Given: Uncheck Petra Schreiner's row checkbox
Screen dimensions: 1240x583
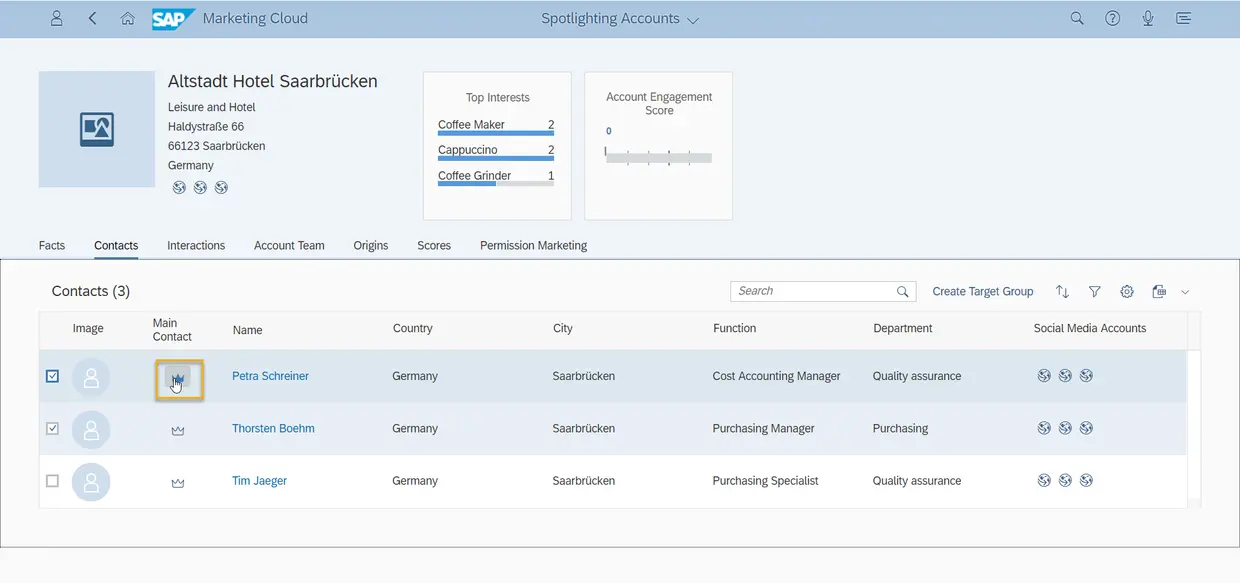Looking at the screenshot, I should [53, 376].
